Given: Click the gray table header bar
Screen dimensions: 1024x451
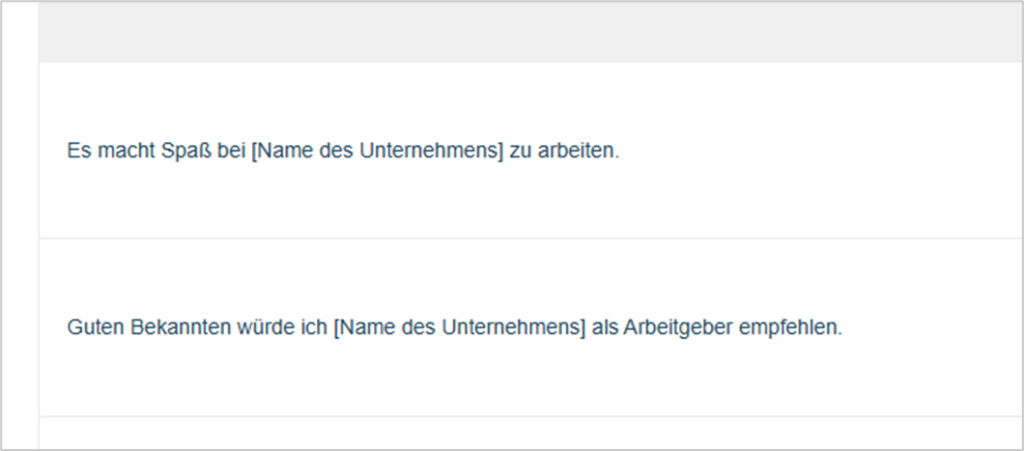Looking at the screenshot, I should point(531,33).
